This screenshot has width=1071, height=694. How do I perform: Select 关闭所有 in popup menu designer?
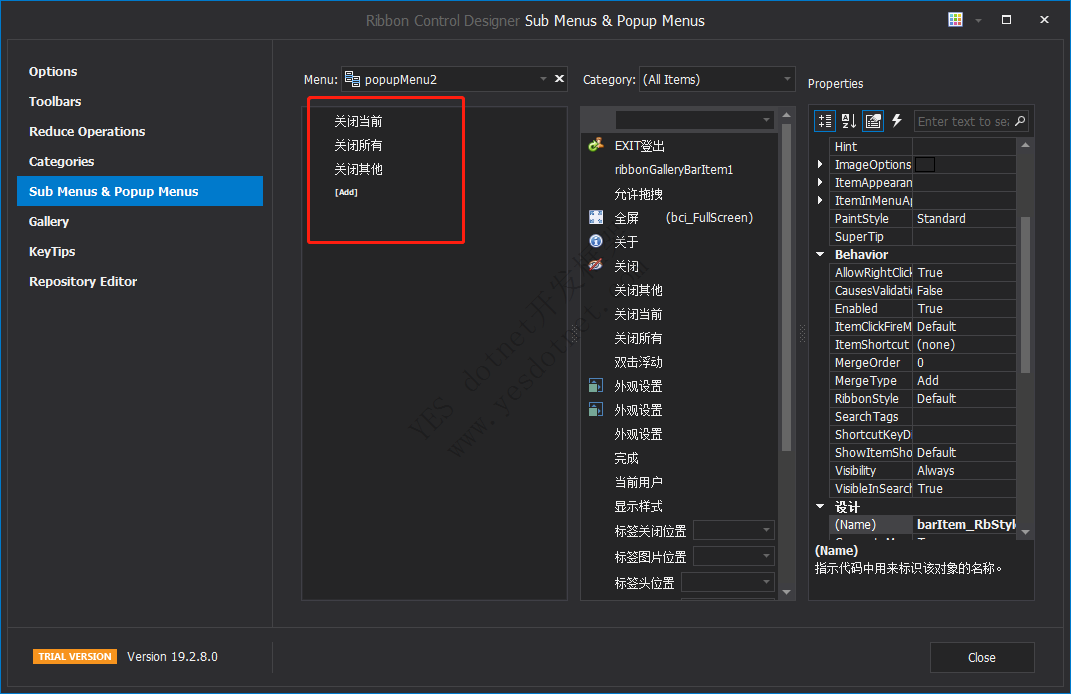pyautogui.click(x=358, y=145)
